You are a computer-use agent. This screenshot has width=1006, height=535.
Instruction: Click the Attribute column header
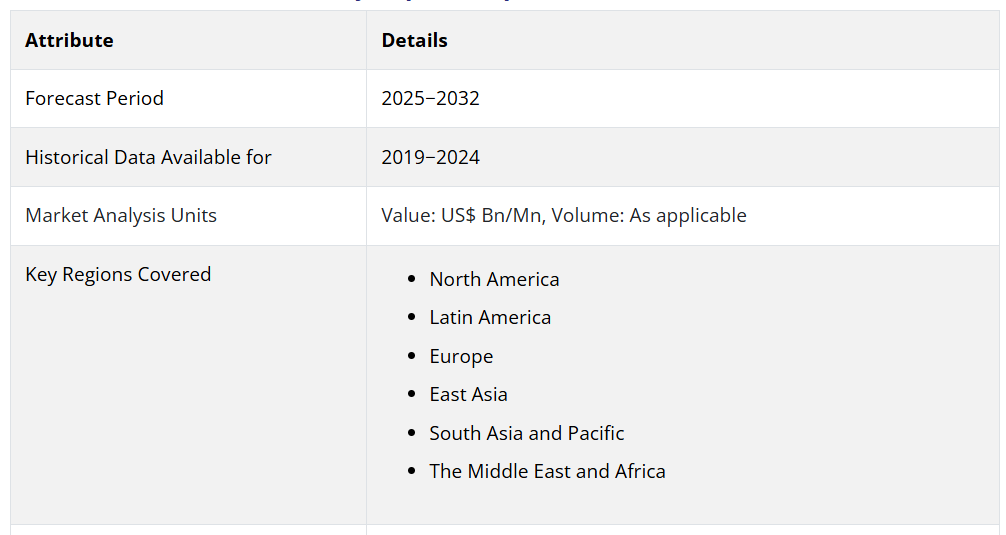tap(69, 41)
